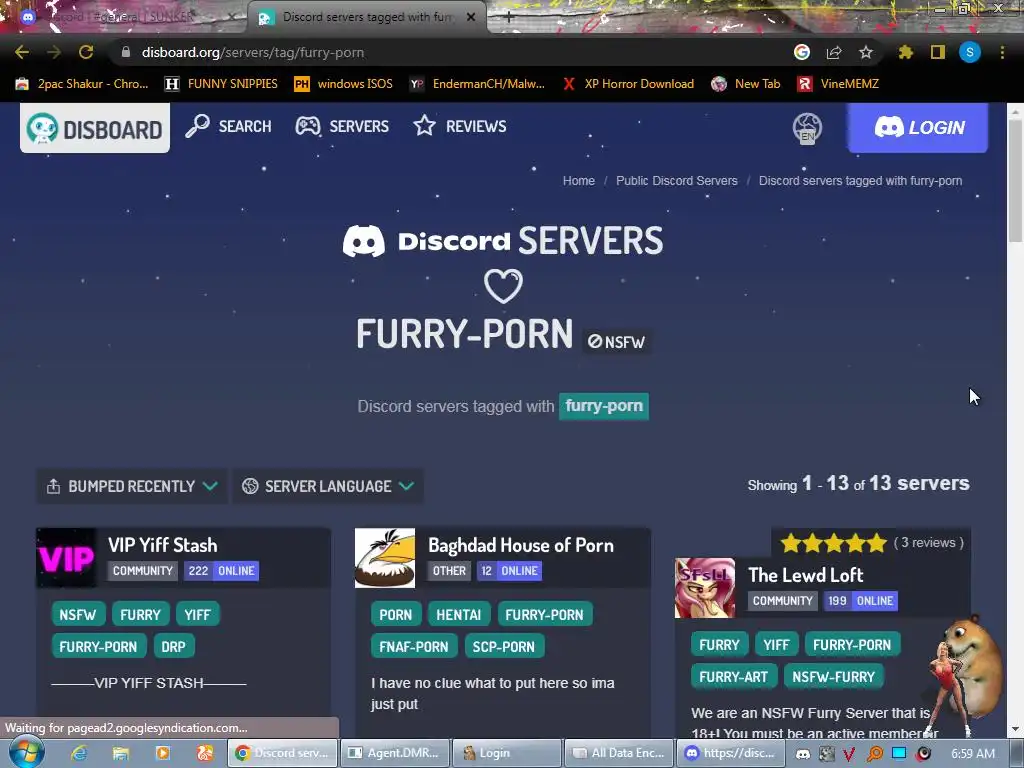The width and height of the screenshot is (1024, 768).
Task: Open Windows Explorer folder on taskbar
Action: 121,753
